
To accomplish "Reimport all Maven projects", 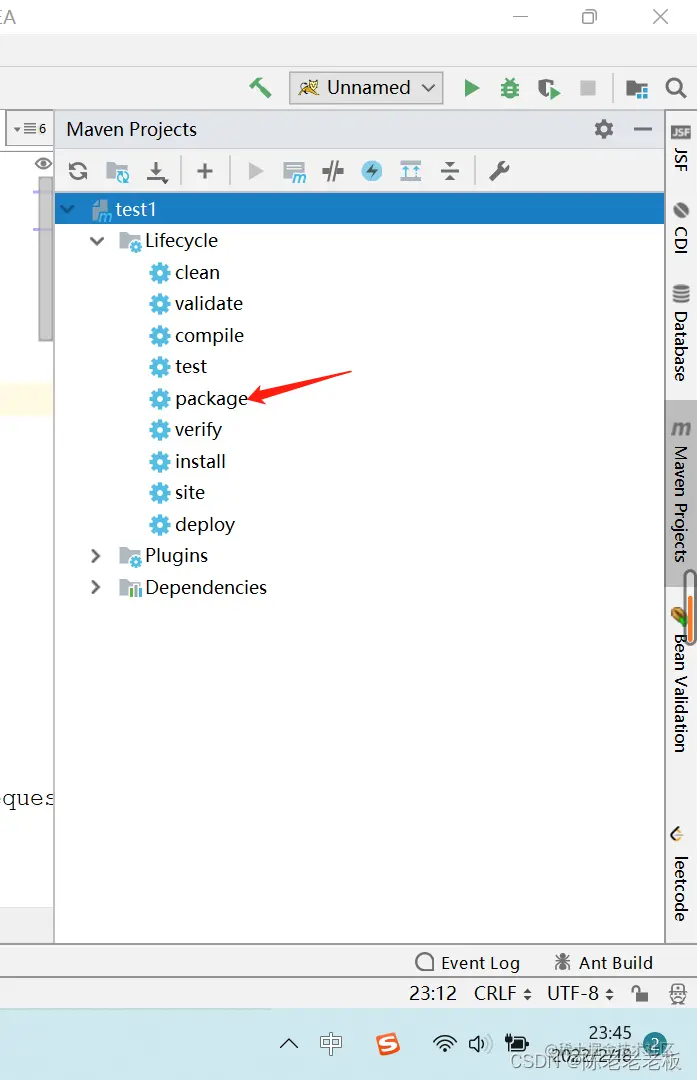I will click(78, 171).
